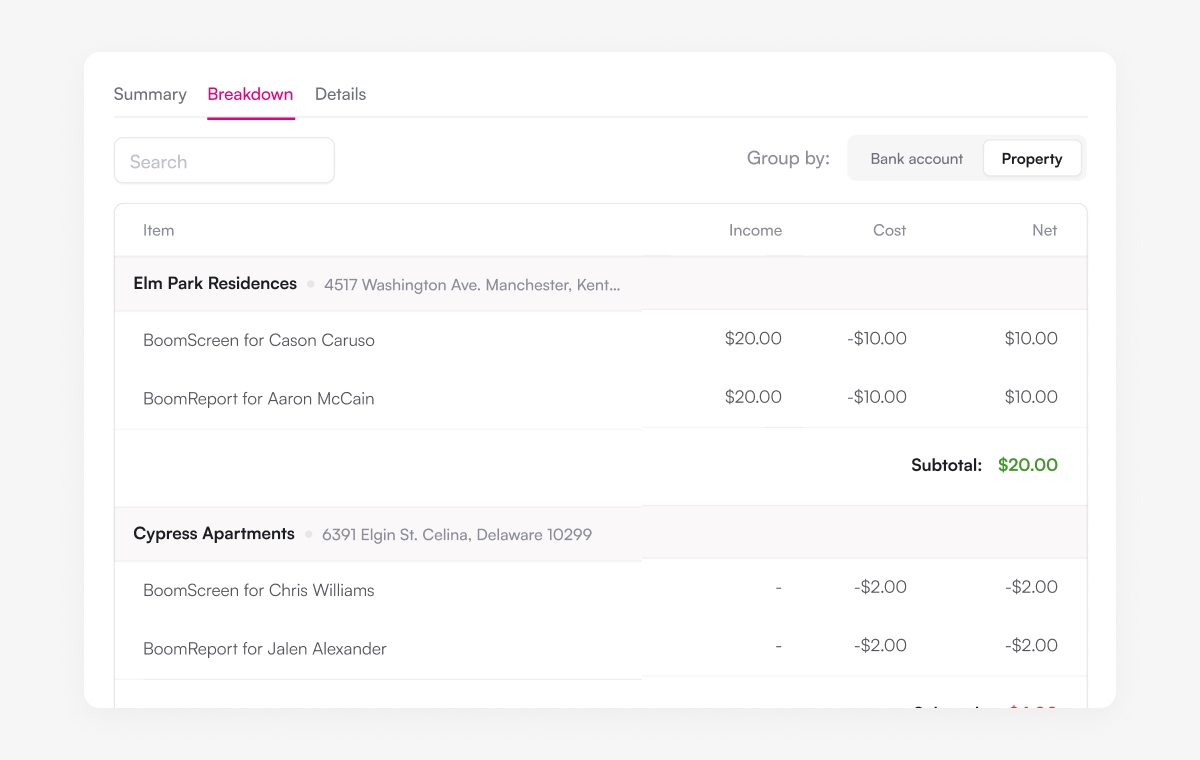
Task: Click the 4517 Washington Ave address
Action: (x=472, y=285)
